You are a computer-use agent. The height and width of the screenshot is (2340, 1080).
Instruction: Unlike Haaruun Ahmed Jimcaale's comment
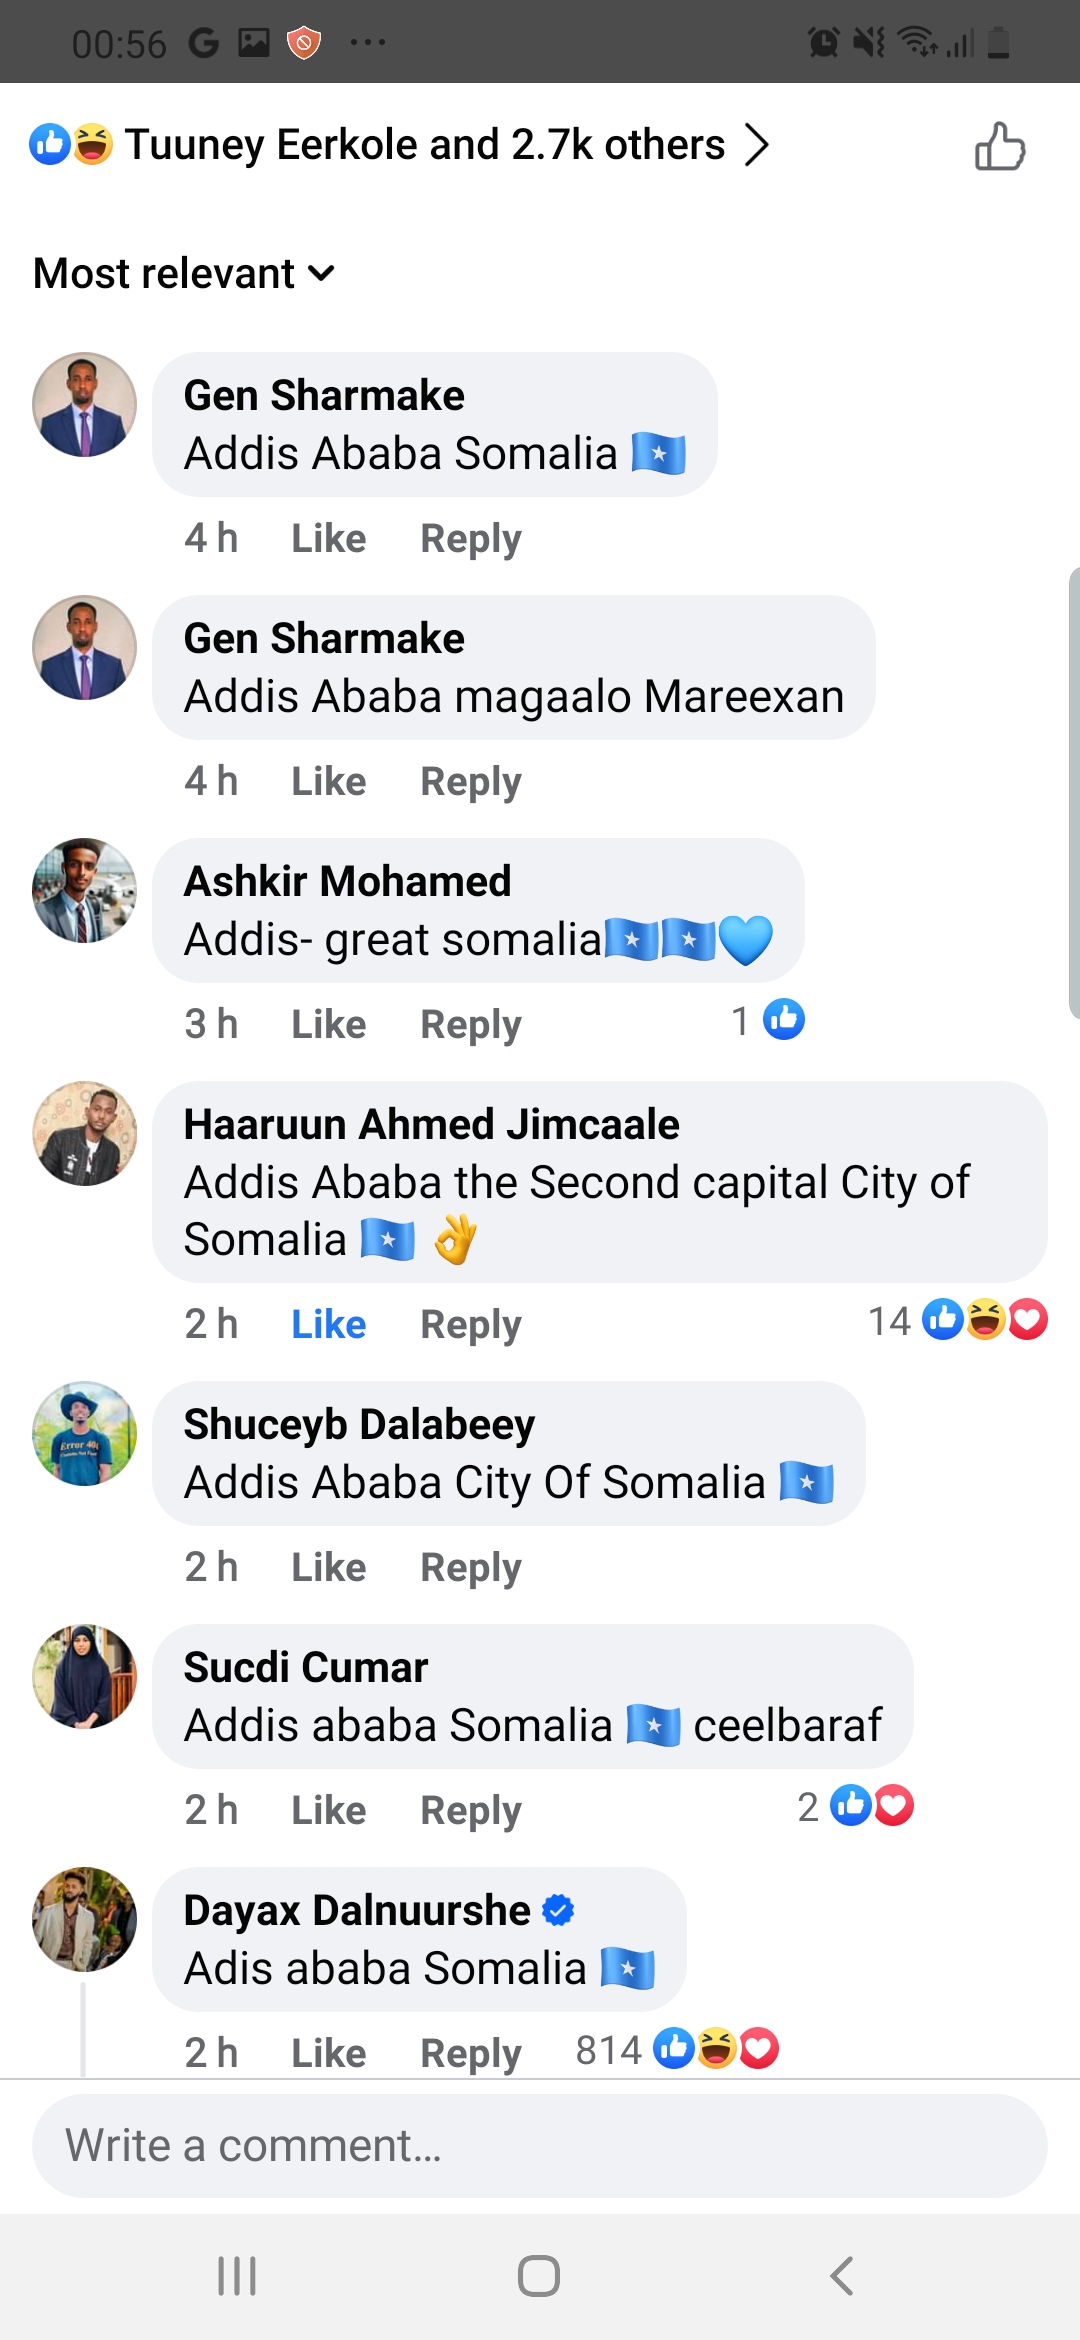[328, 1325]
